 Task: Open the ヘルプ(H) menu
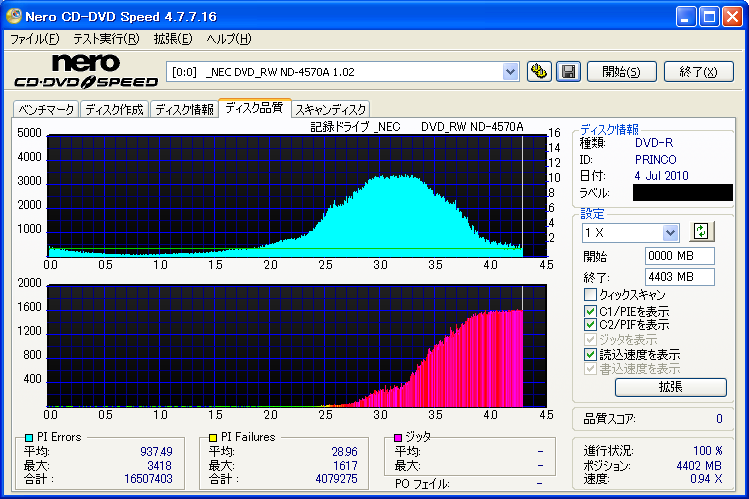pyautogui.click(x=228, y=39)
